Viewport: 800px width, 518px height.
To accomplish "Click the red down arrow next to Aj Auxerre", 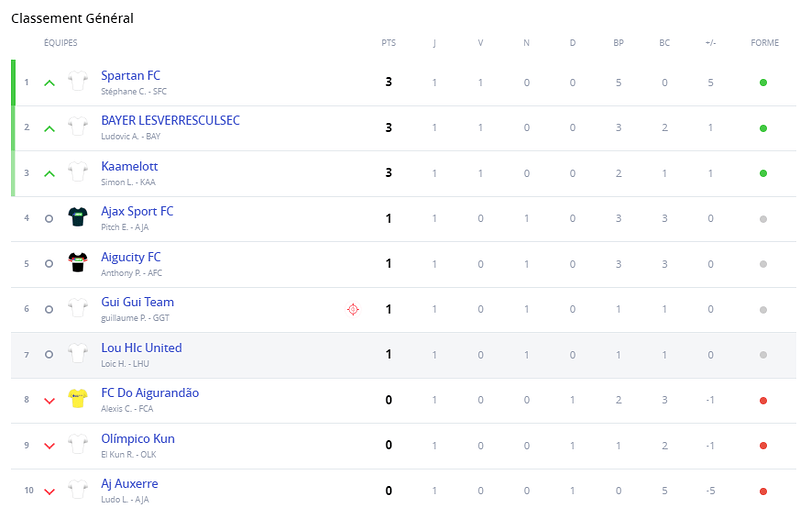I will pos(49,492).
